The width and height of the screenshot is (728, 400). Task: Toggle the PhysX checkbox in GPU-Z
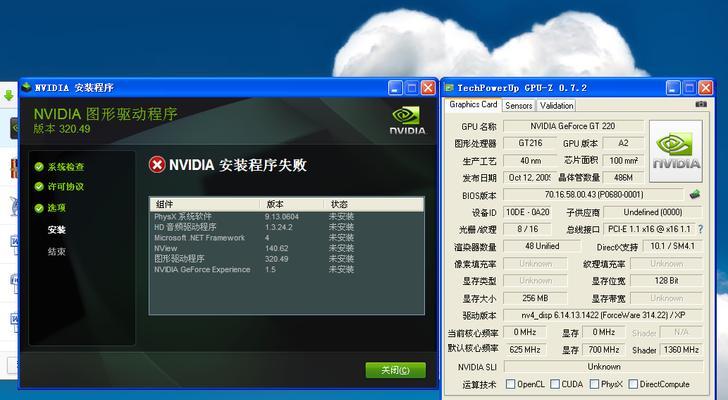click(594, 384)
